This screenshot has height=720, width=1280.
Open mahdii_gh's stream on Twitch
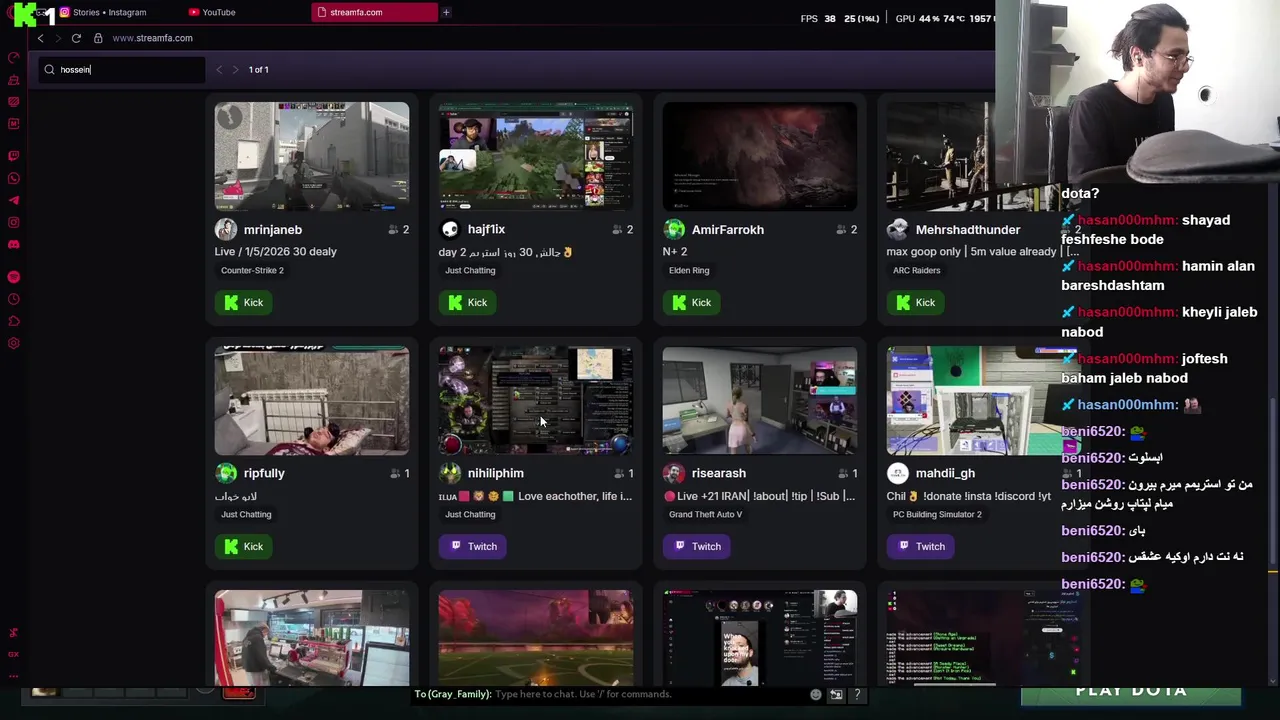pos(921,546)
